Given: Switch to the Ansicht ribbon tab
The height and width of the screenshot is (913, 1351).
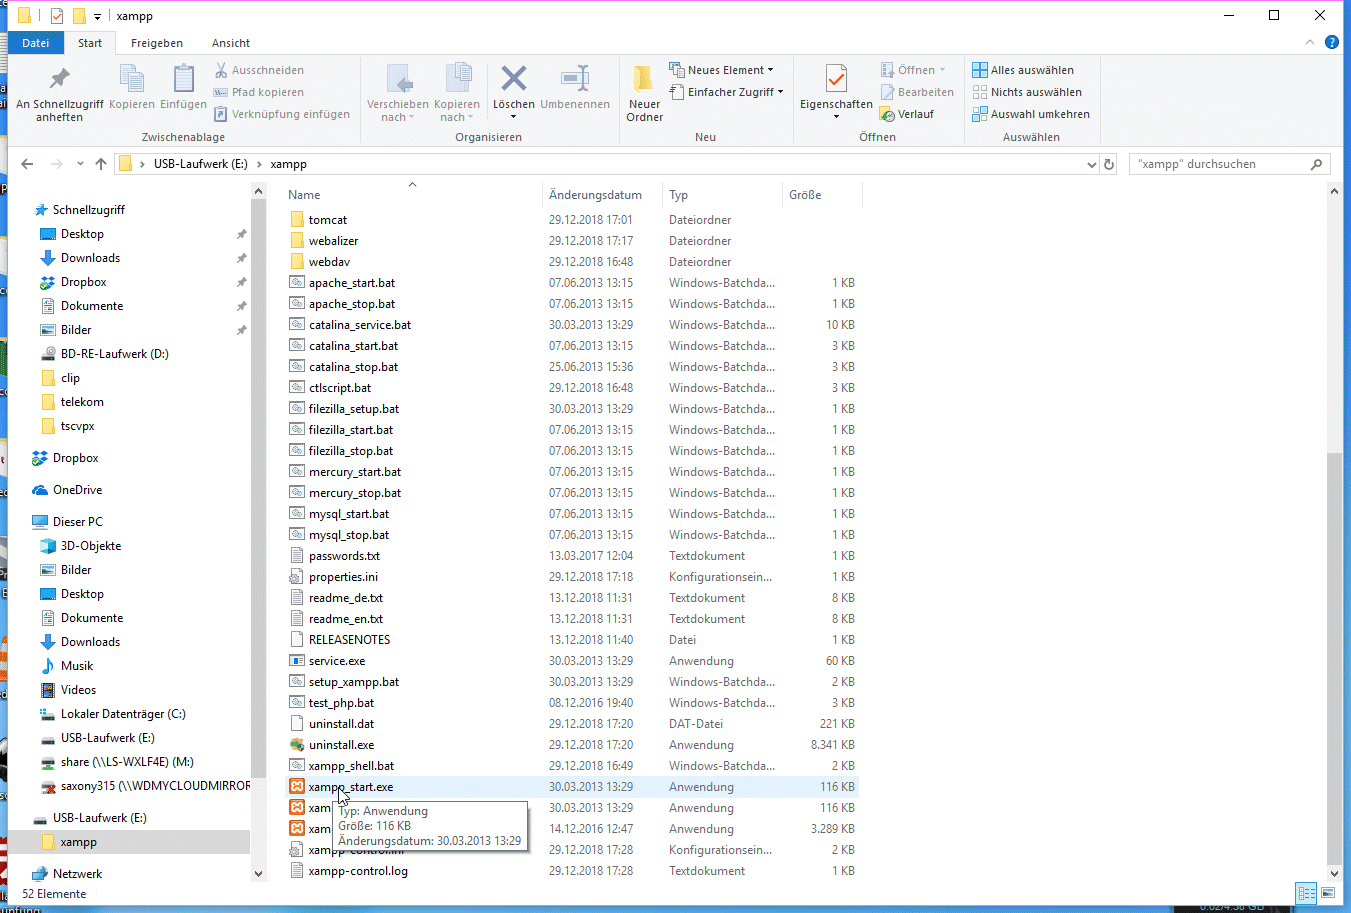Looking at the screenshot, I should click(x=231, y=43).
